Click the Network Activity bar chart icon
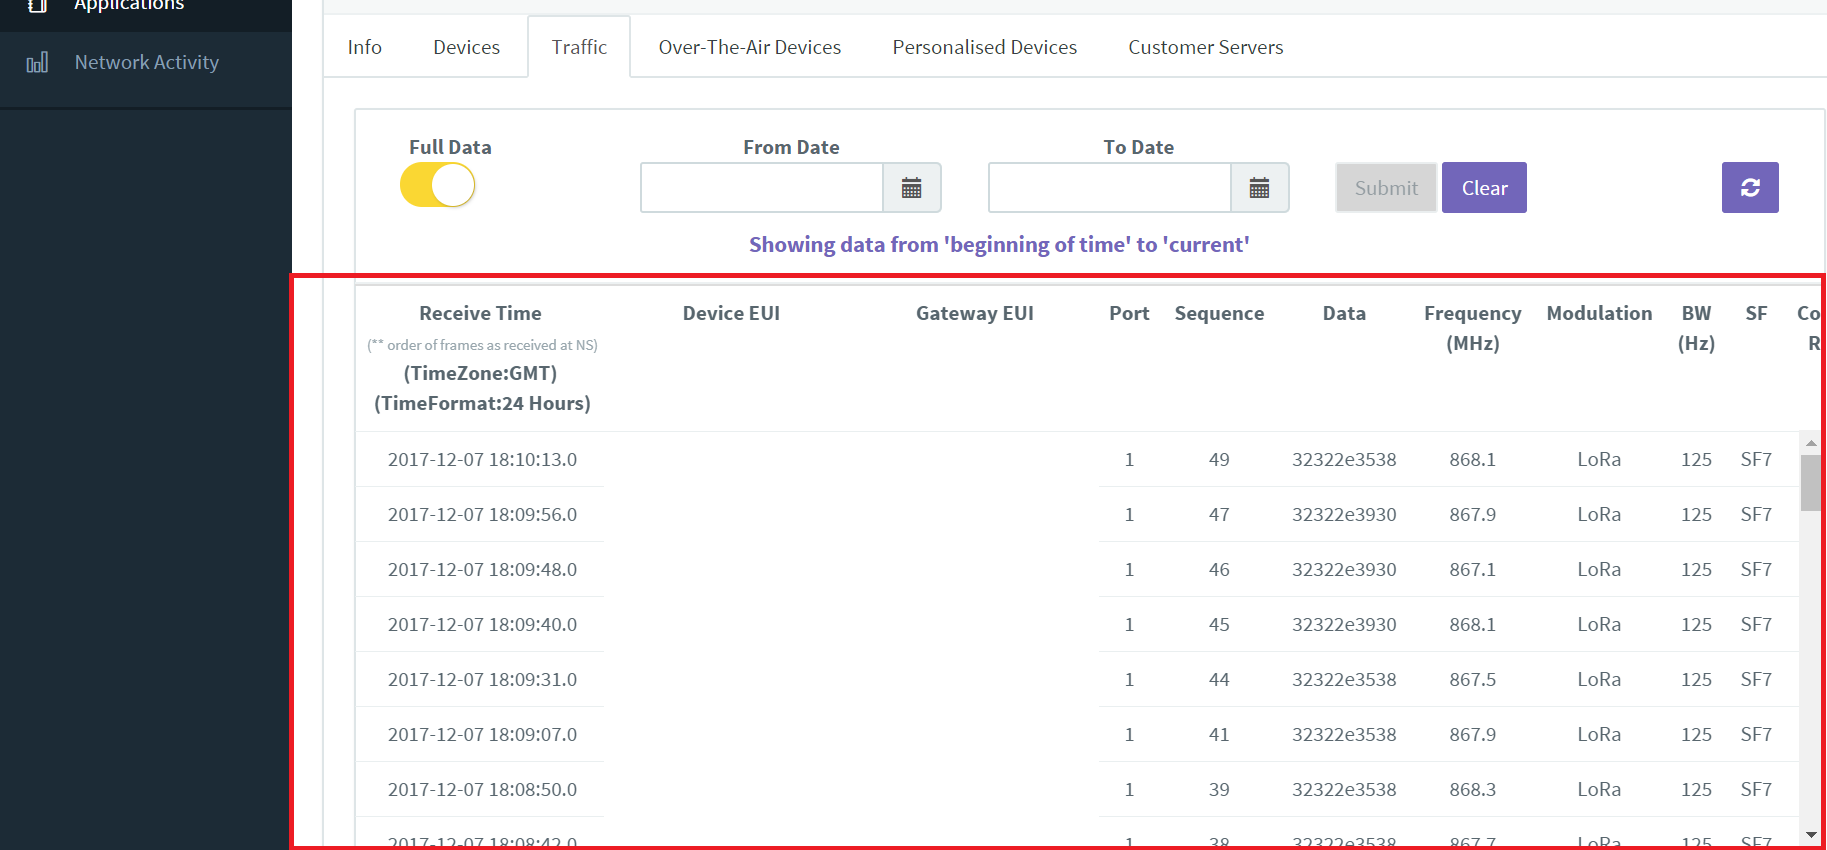The width and height of the screenshot is (1827, 850). [x=37, y=63]
